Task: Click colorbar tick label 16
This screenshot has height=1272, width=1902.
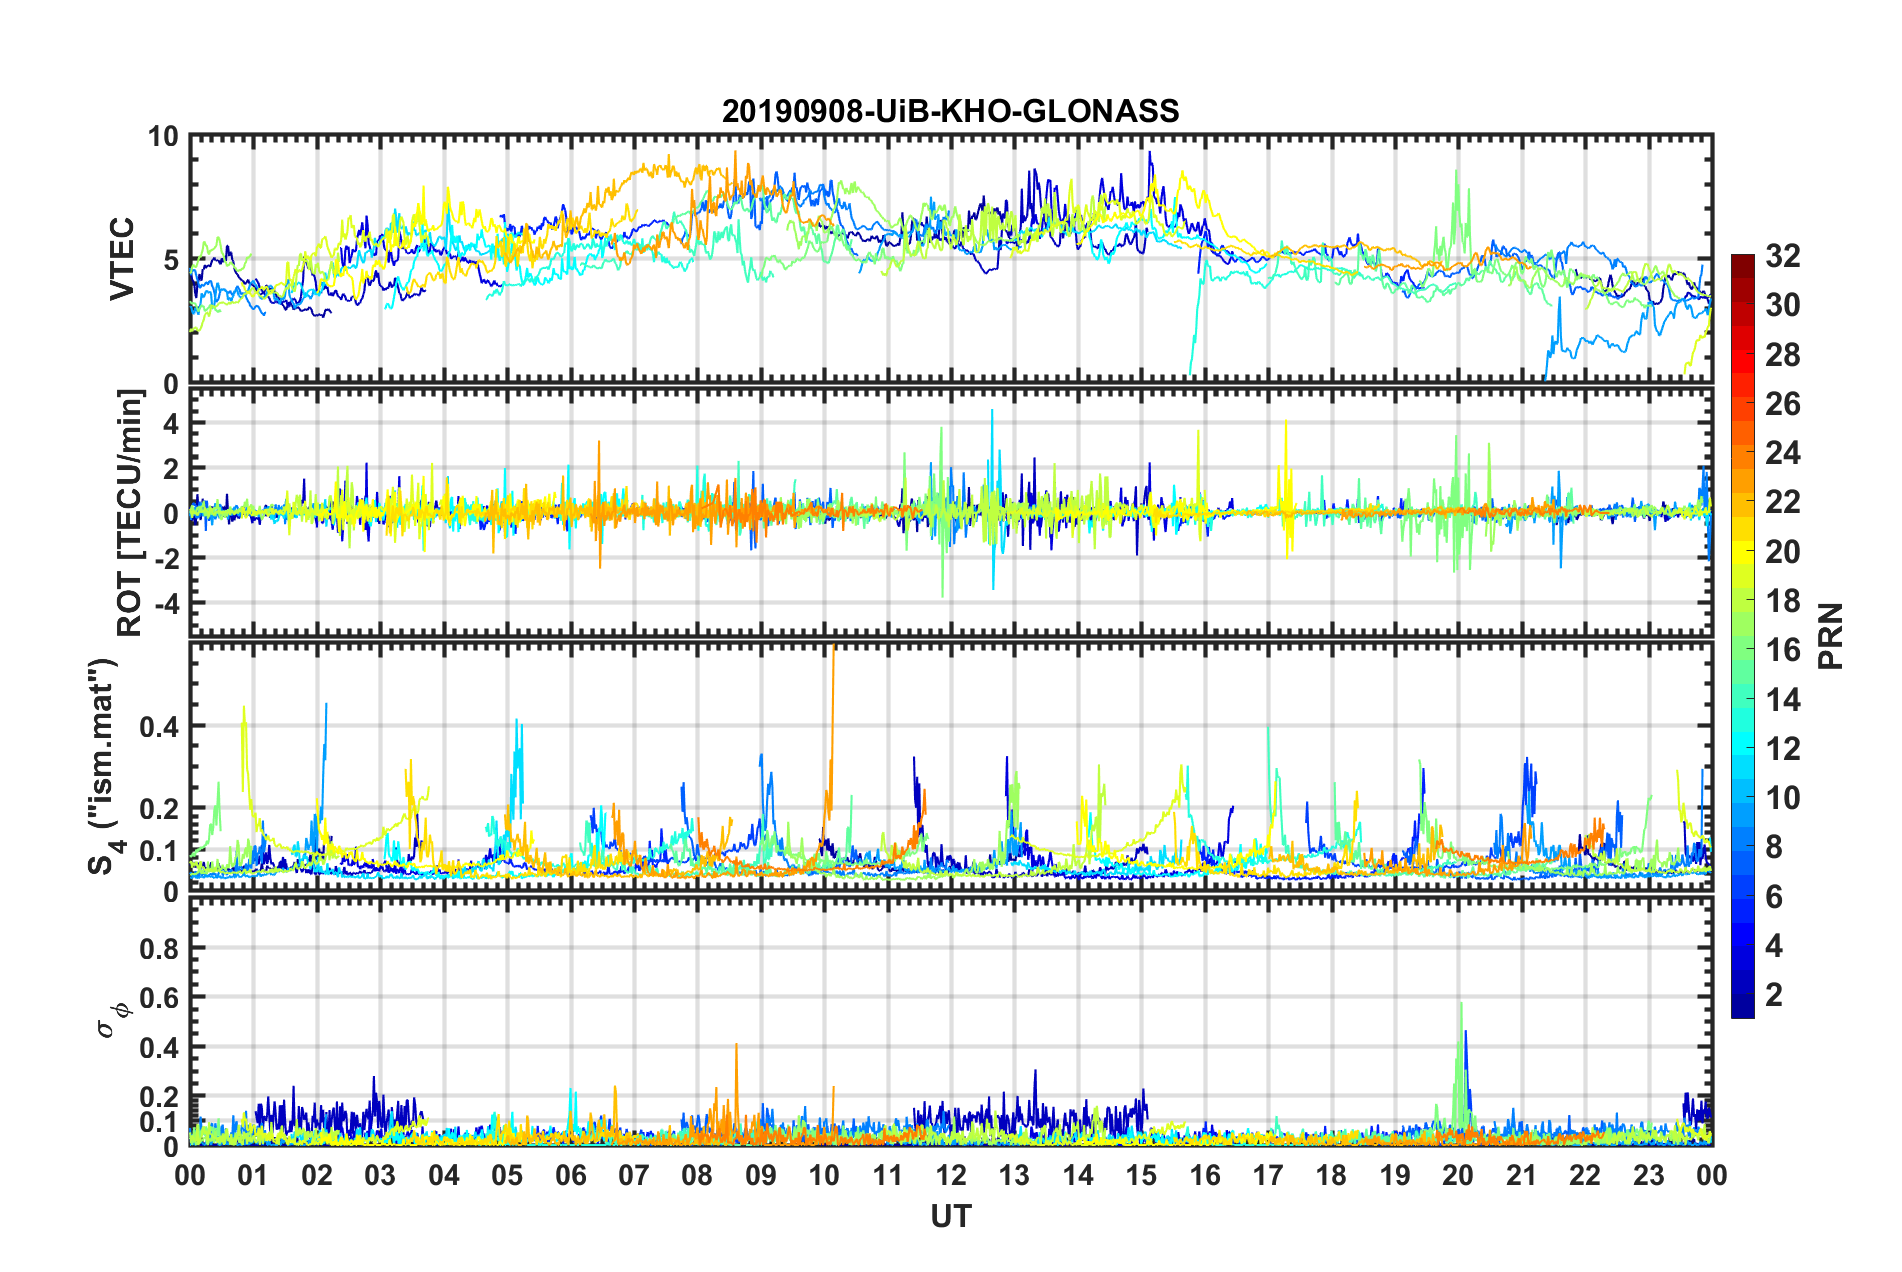Action: point(1782,650)
